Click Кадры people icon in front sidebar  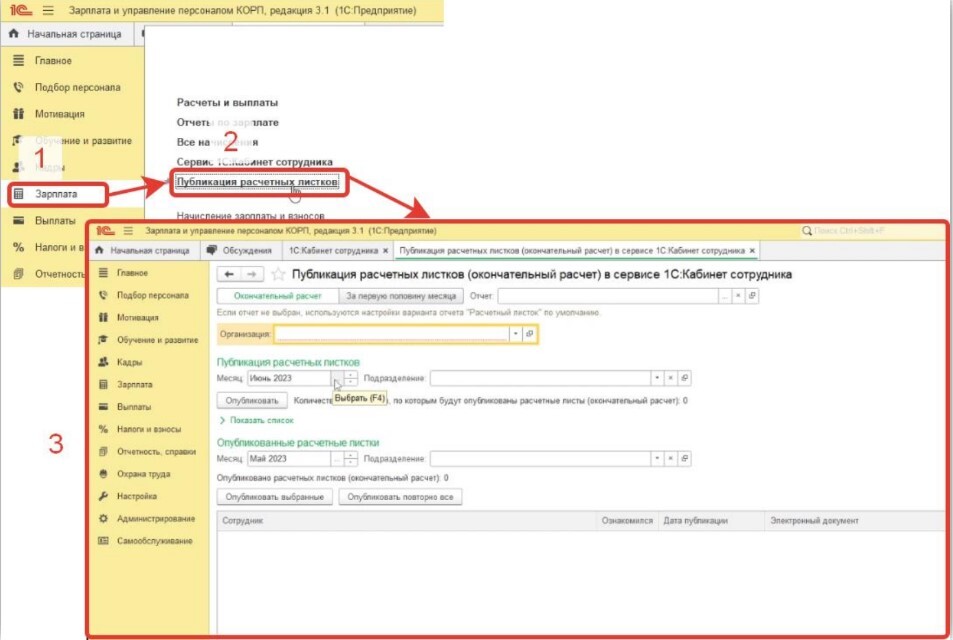103,362
